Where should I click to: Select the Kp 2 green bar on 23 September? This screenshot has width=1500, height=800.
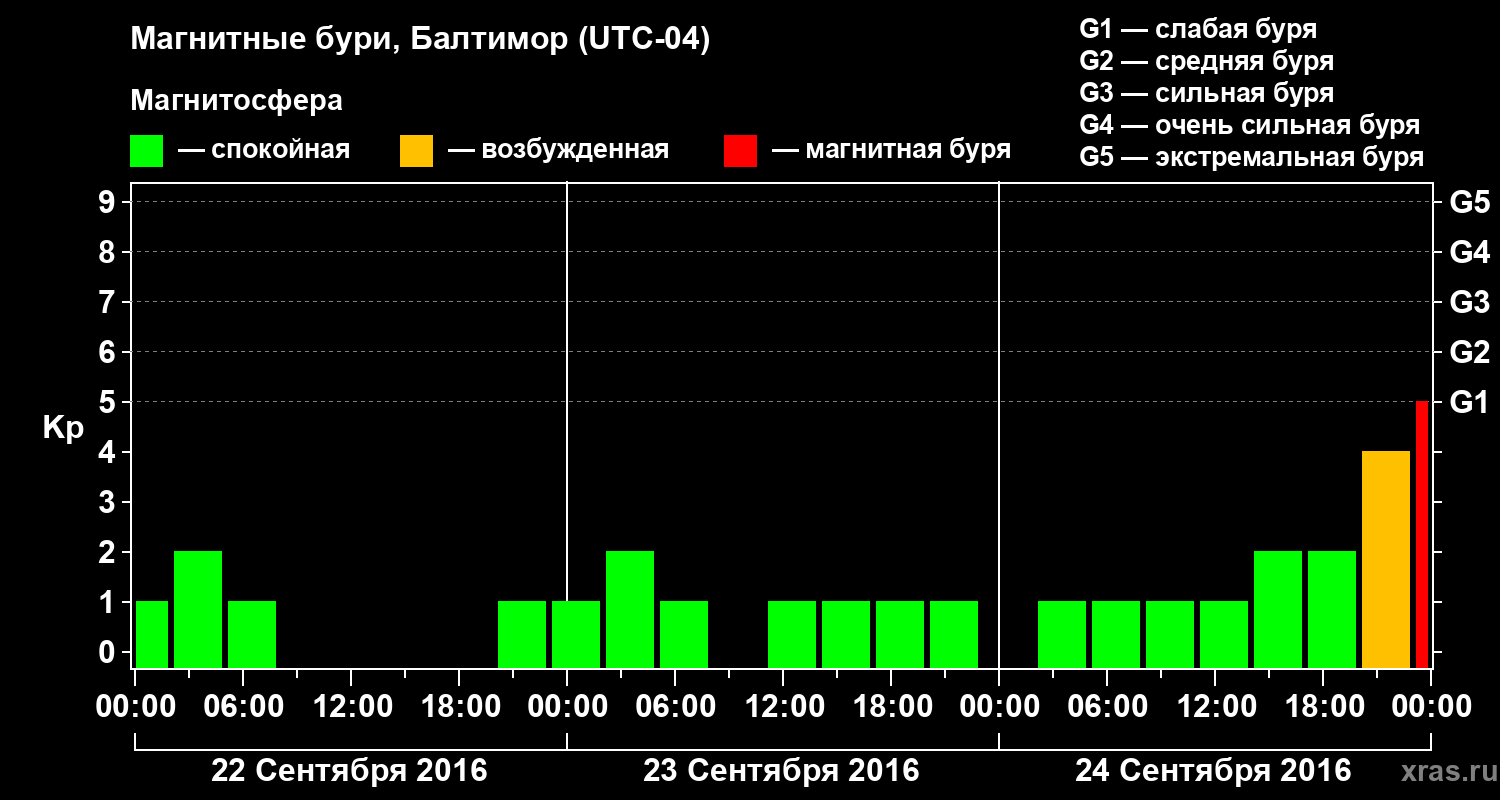point(630,609)
